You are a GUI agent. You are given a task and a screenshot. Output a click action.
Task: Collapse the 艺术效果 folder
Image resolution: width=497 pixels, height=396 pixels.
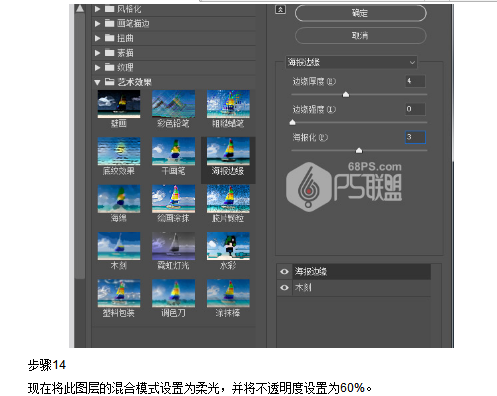tap(97, 82)
